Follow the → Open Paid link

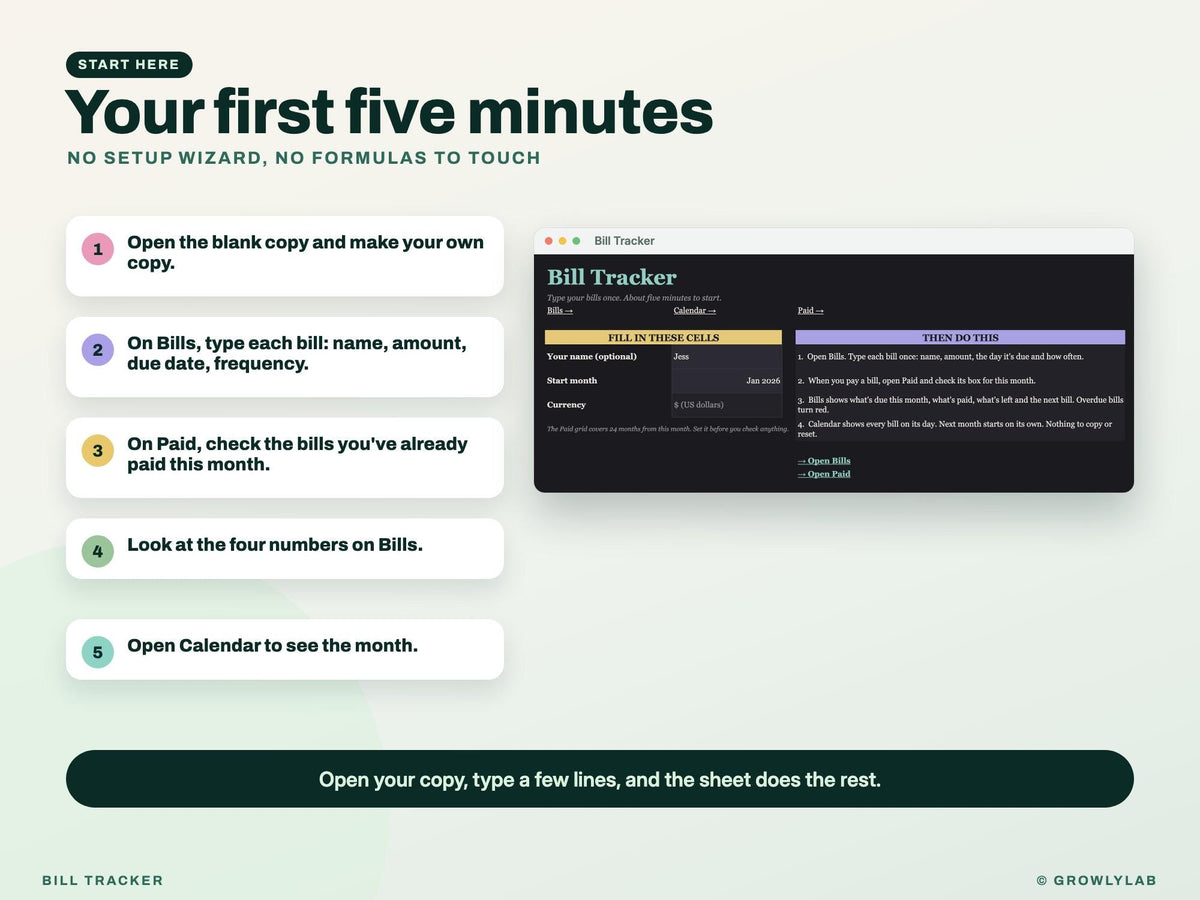(x=824, y=474)
